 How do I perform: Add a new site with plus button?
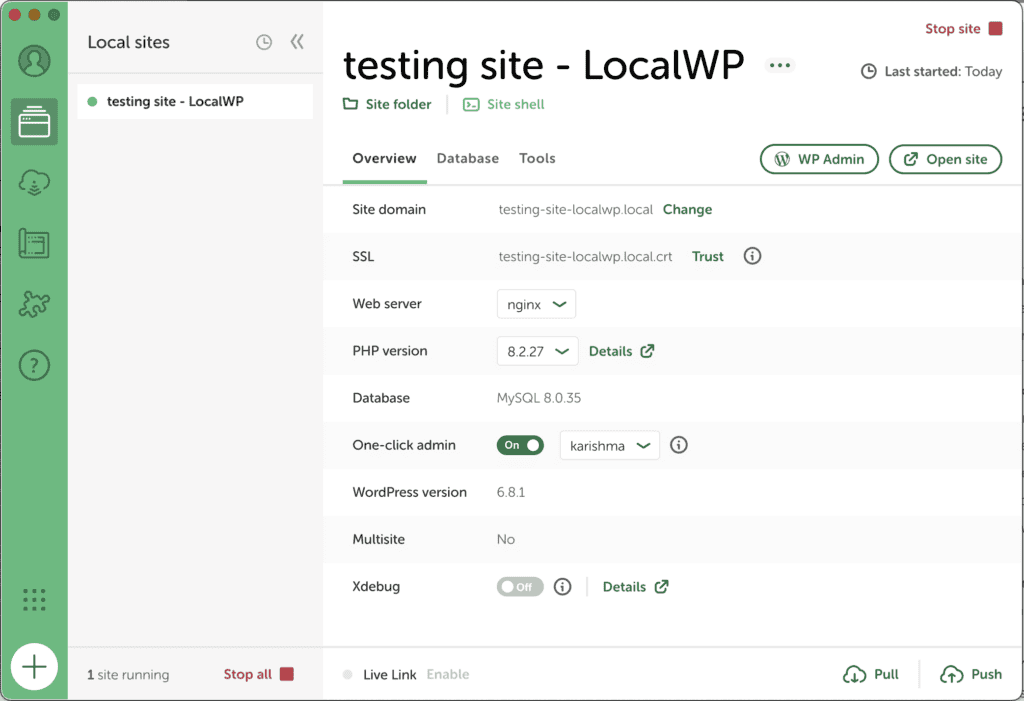point(34,667)
